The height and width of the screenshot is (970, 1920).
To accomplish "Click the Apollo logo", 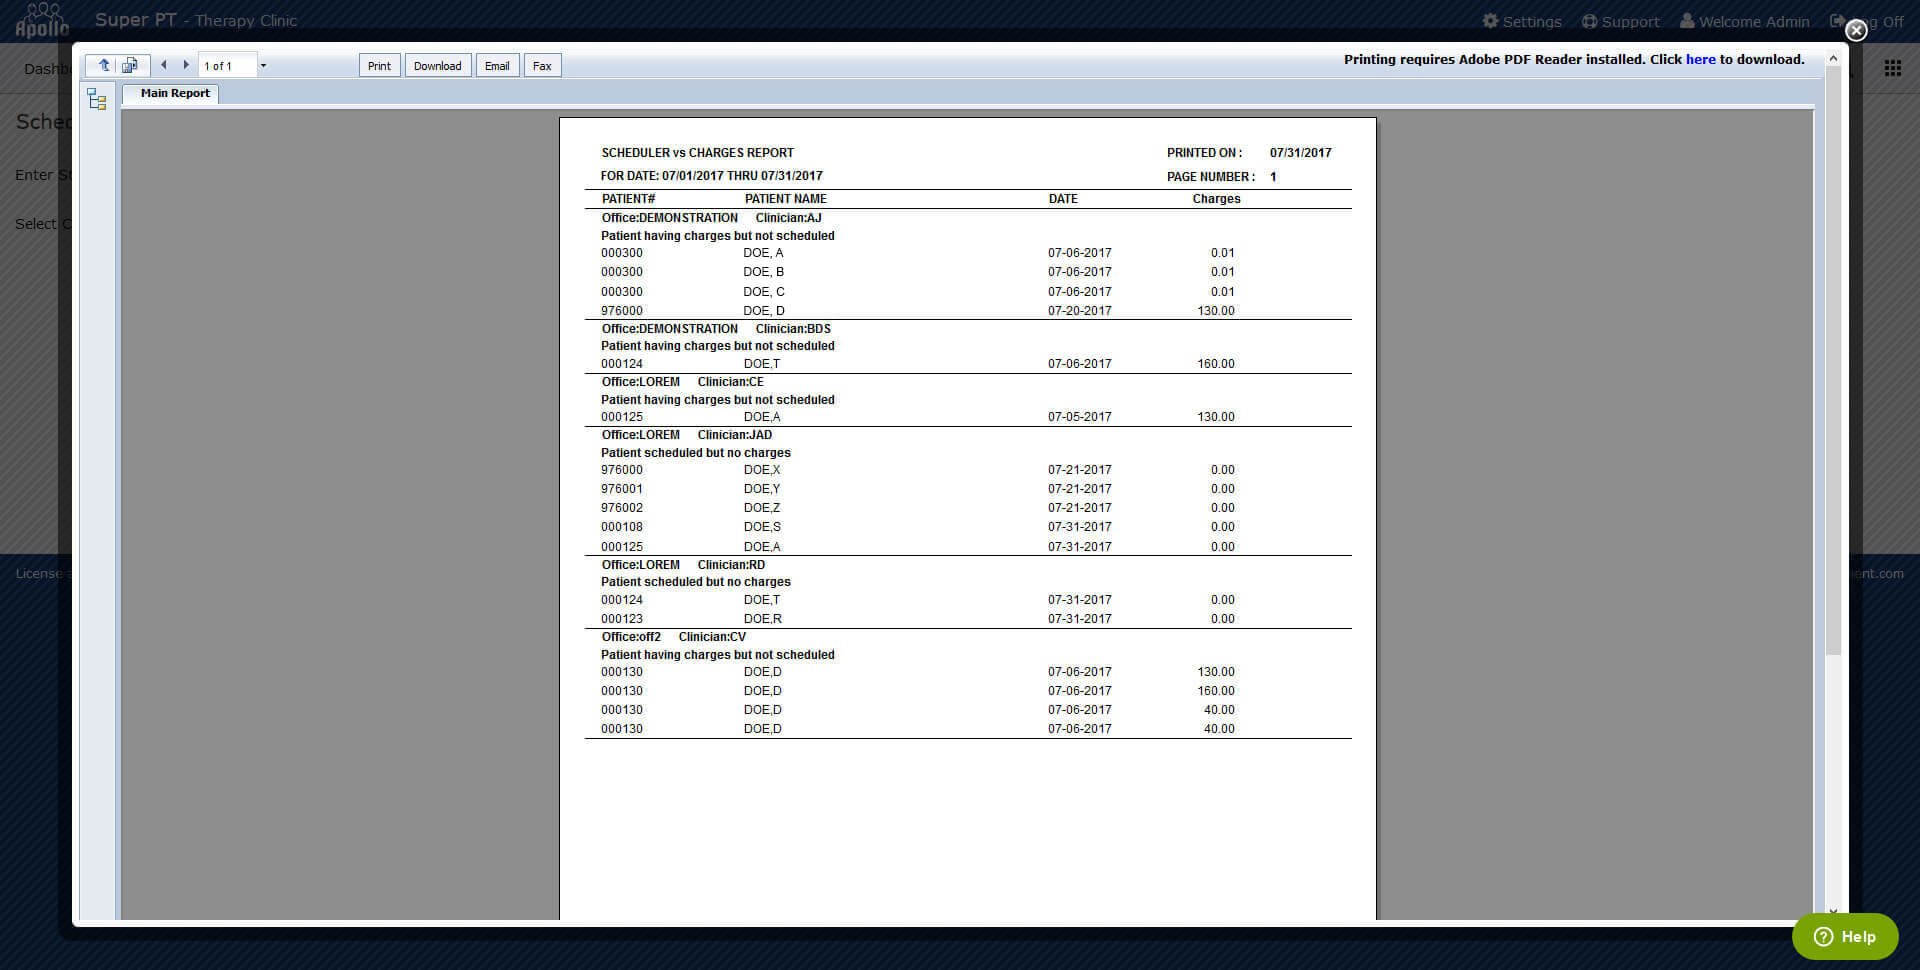I will [x=42, y=20].
